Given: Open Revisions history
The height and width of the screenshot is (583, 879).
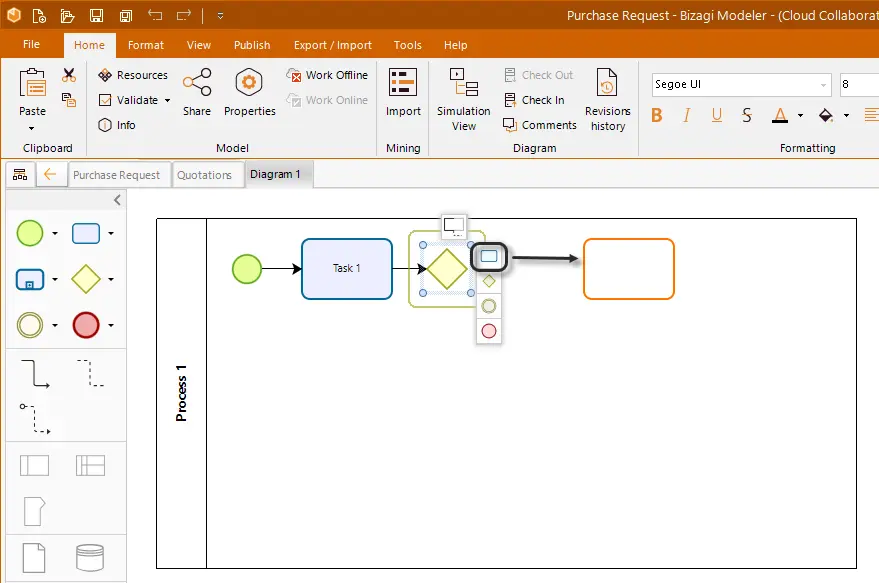Looking at the screenshot, I should point(608,100).
